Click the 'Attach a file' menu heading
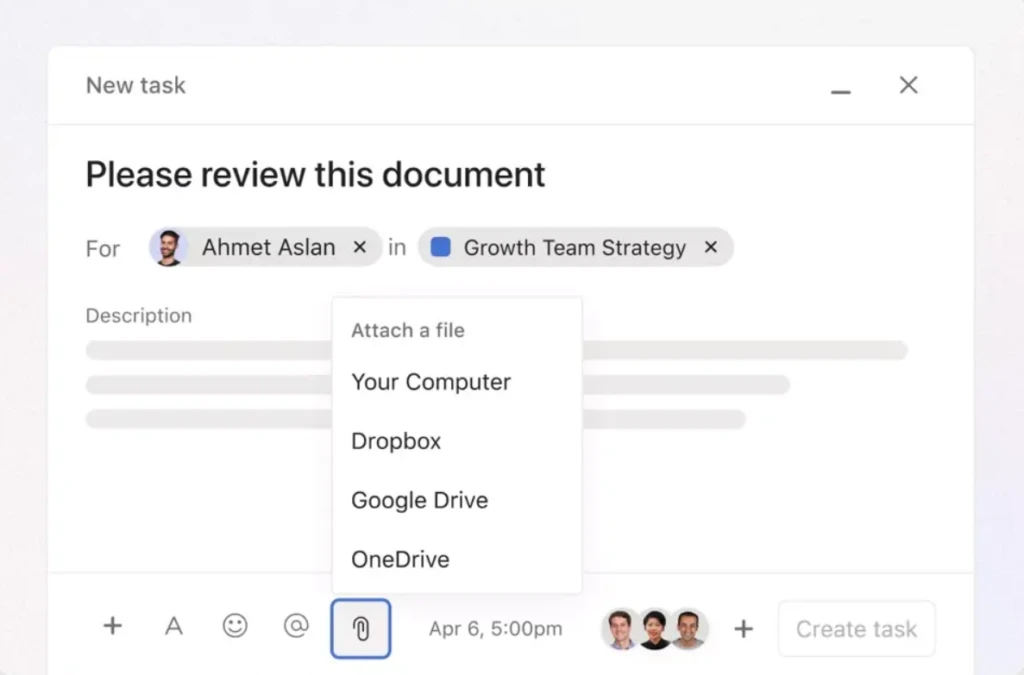 coord(408,330)
